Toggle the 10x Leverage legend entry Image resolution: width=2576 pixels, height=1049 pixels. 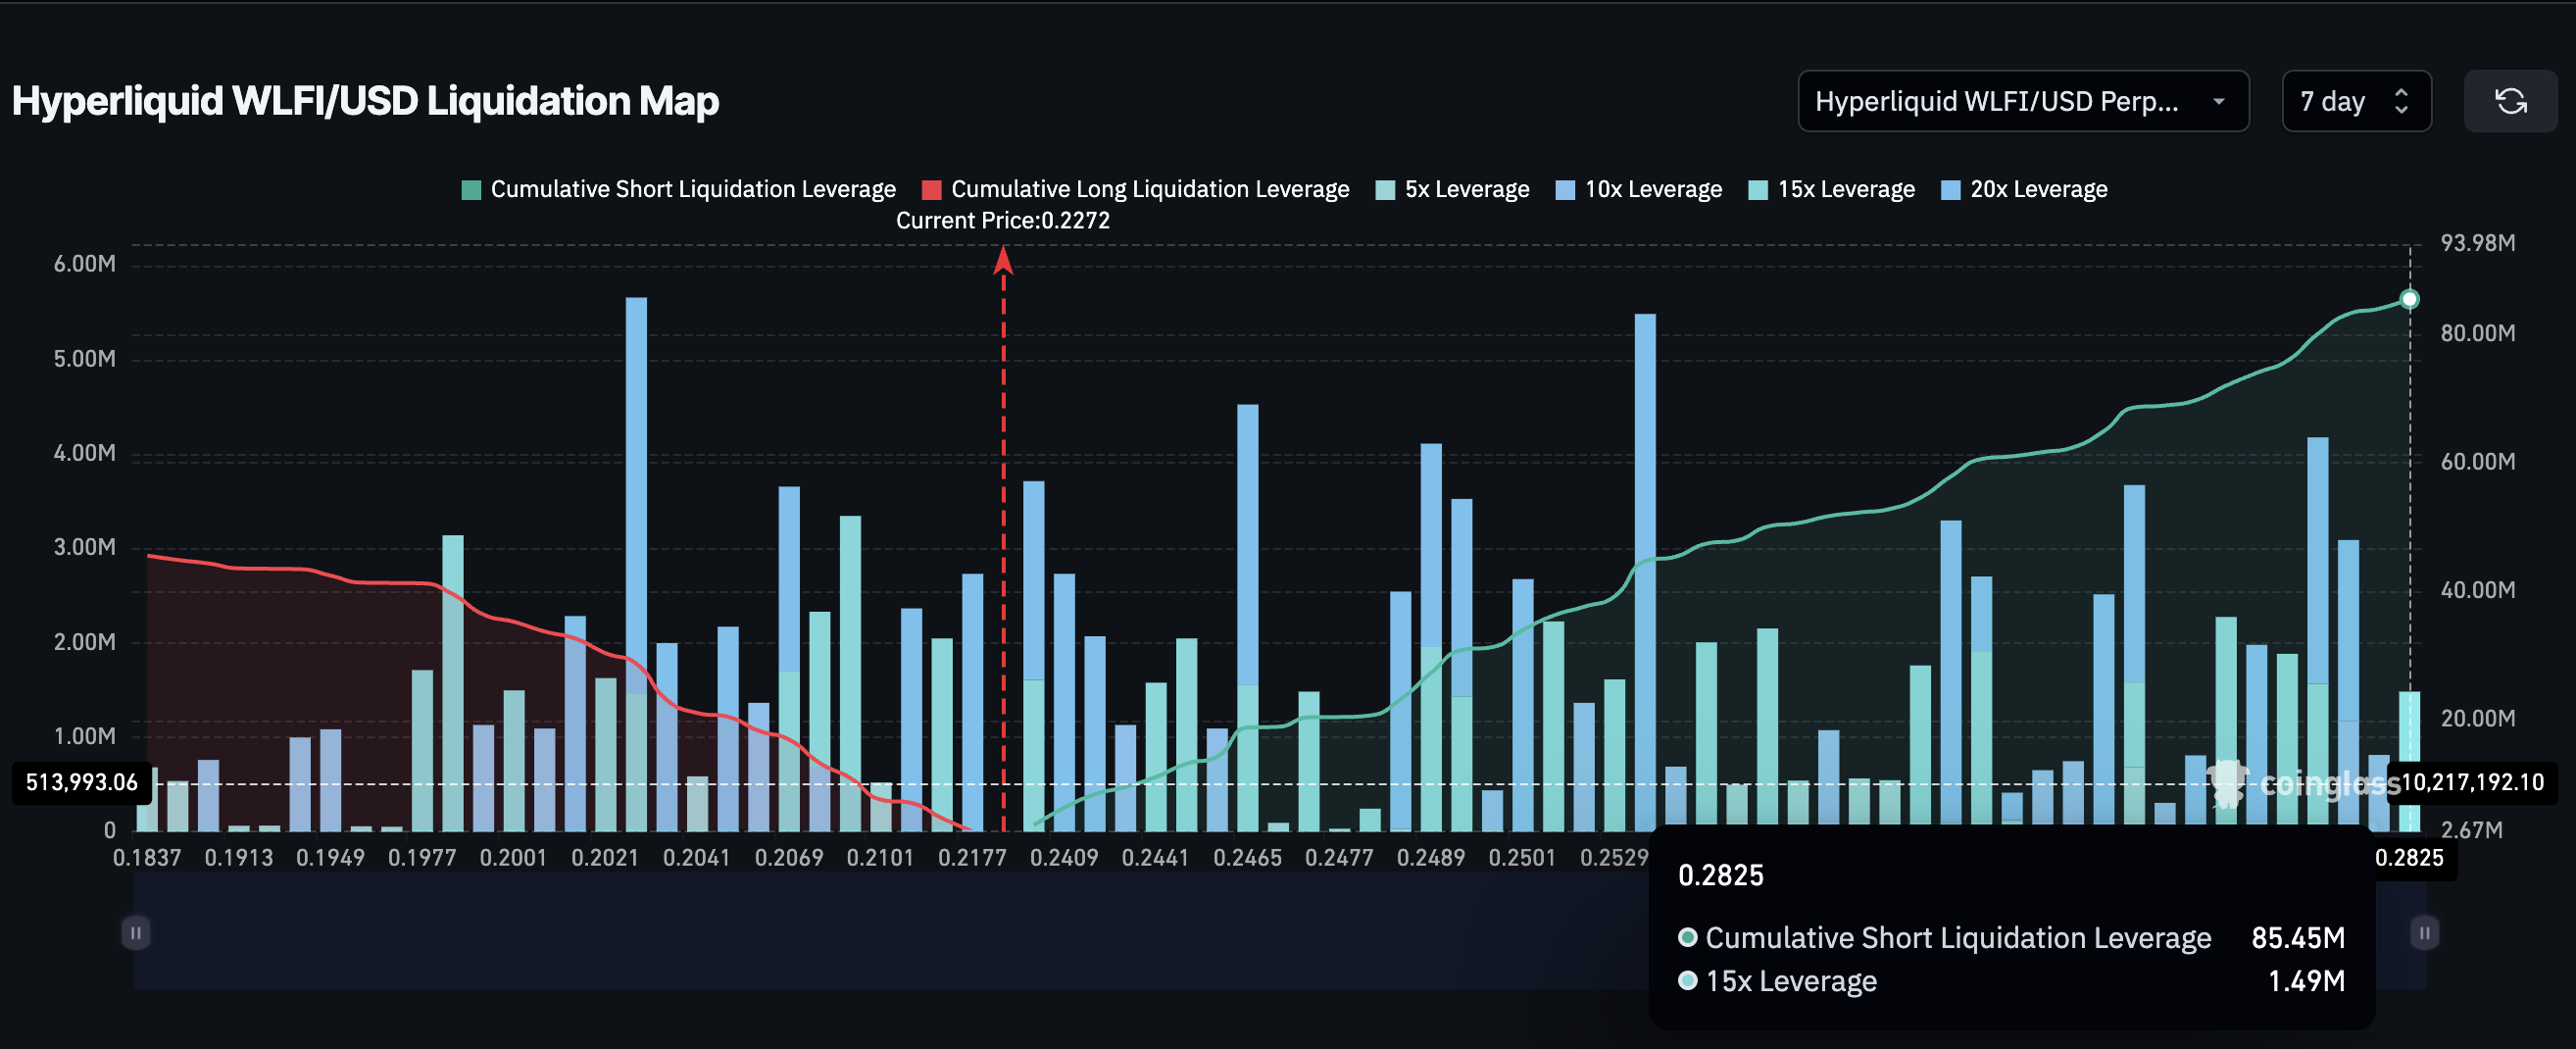click(1639, 189)
